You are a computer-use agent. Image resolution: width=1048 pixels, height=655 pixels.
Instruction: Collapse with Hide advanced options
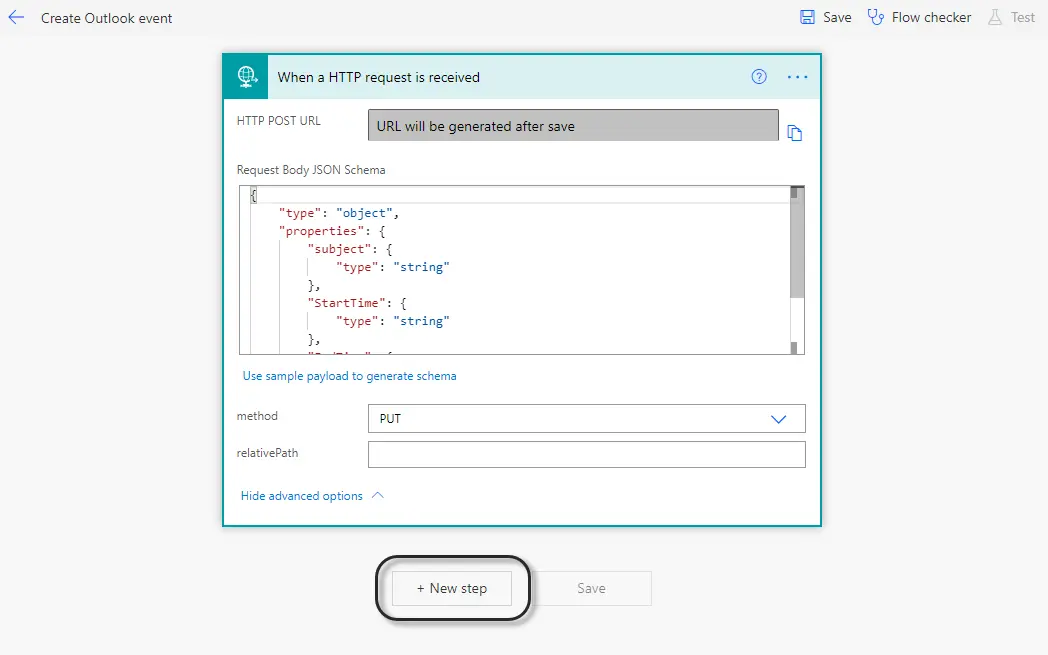coord(301,496)
